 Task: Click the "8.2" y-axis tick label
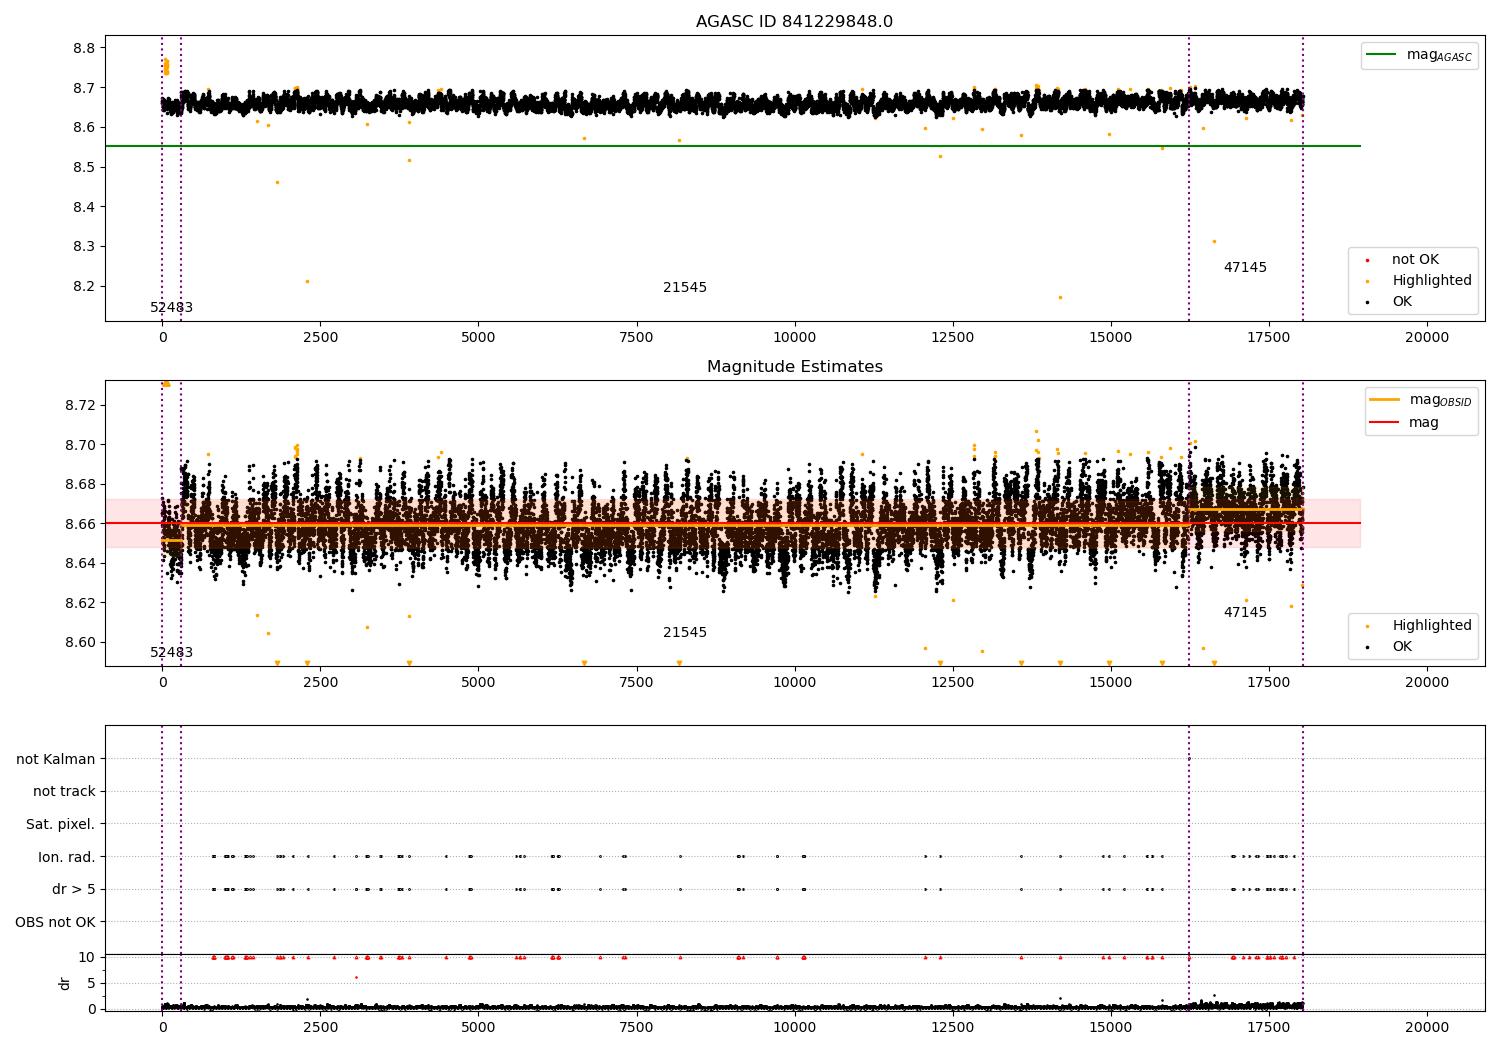[x=84, y=287]
